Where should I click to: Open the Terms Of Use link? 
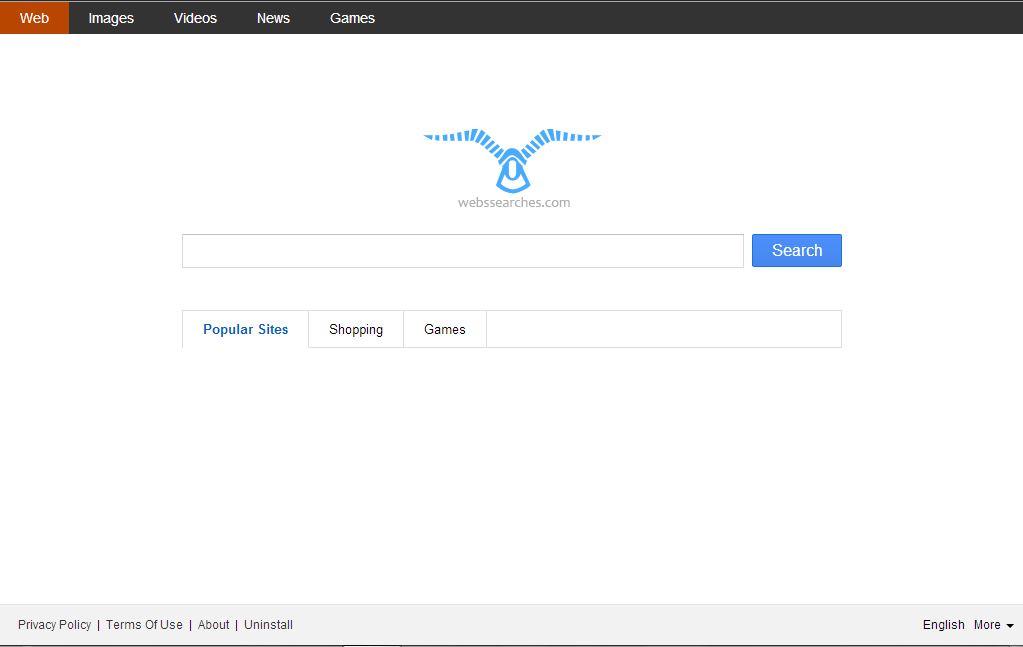coord(144,625)
